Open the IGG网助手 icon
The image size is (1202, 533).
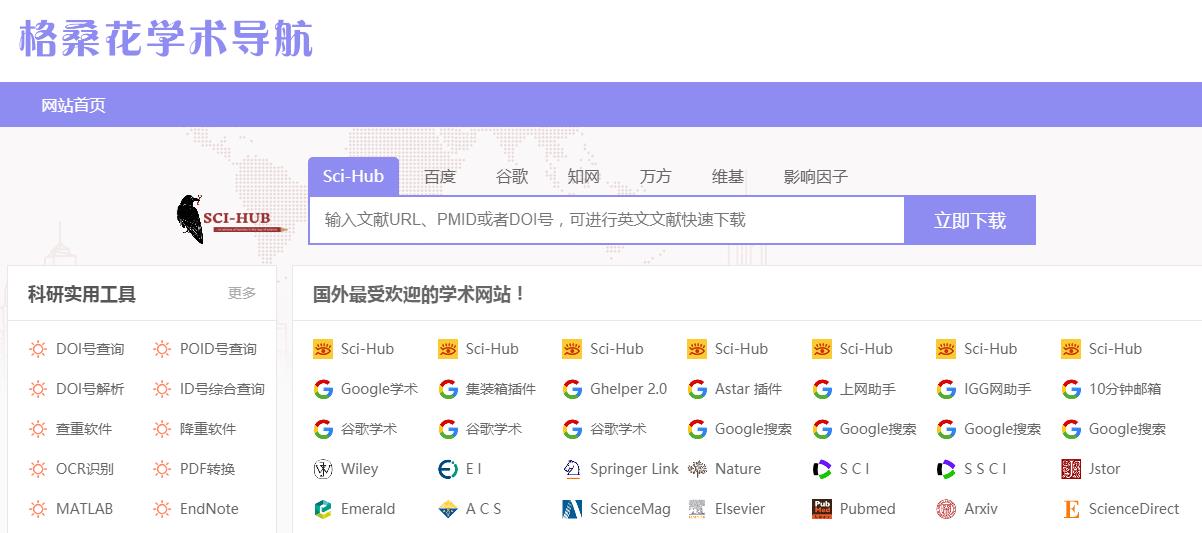point(946,389)
